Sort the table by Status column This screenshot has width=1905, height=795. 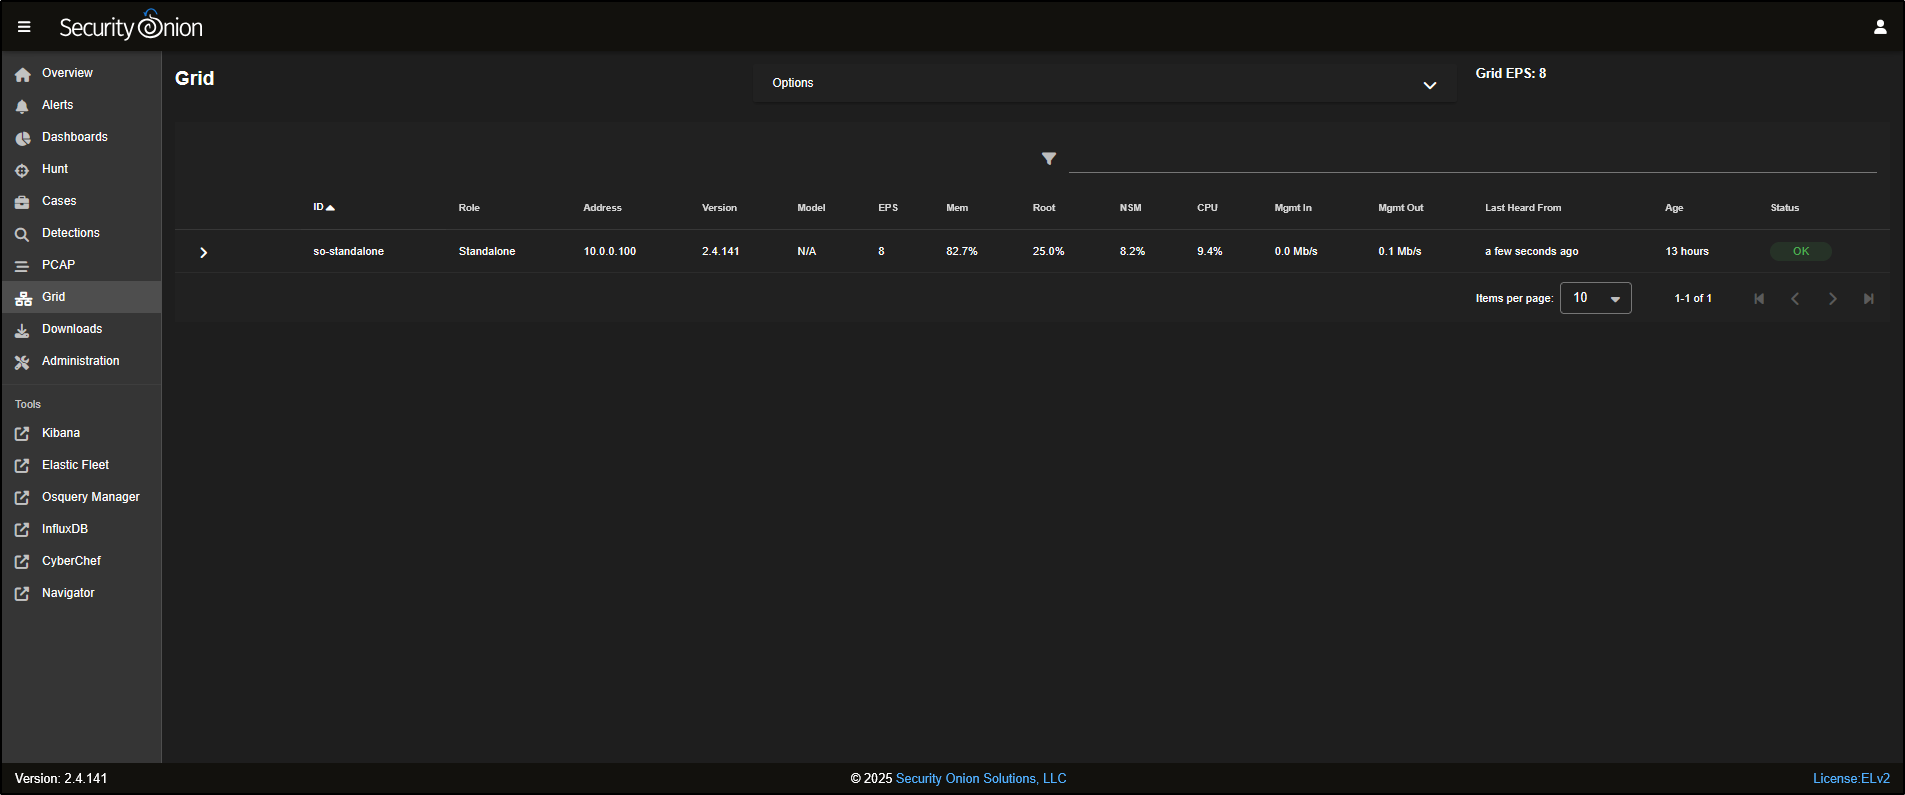point(1784,208)
